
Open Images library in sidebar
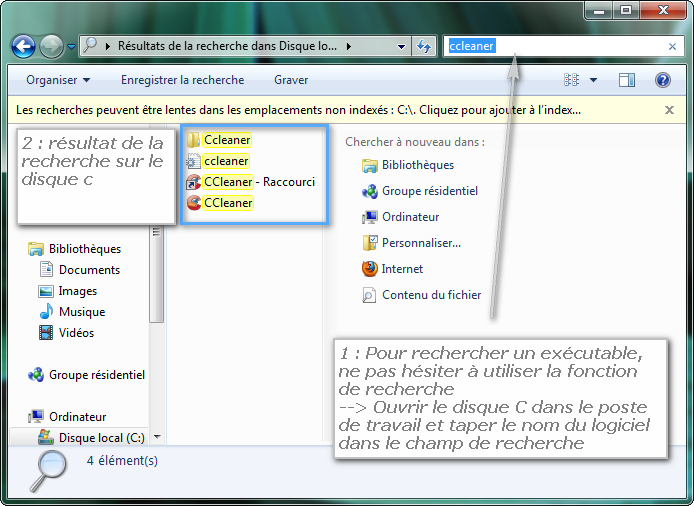coord(68,291)
